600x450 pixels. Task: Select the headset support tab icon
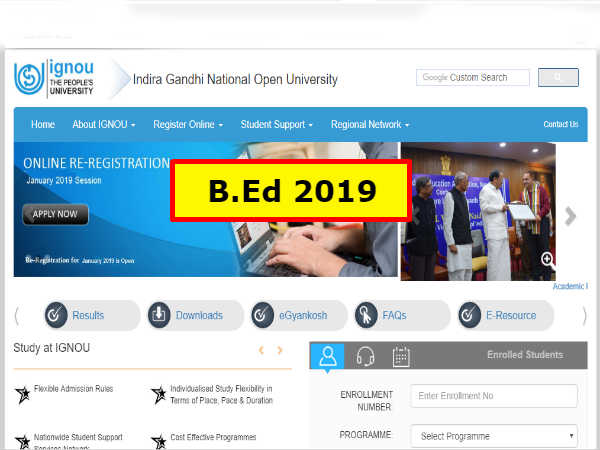click(365, 356)
